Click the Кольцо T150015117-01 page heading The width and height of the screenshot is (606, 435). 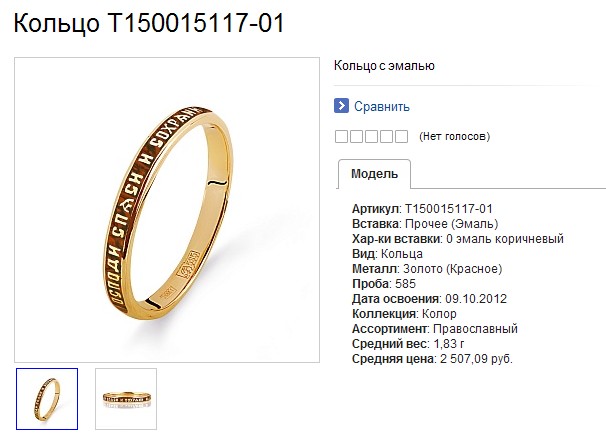[149, 23]
